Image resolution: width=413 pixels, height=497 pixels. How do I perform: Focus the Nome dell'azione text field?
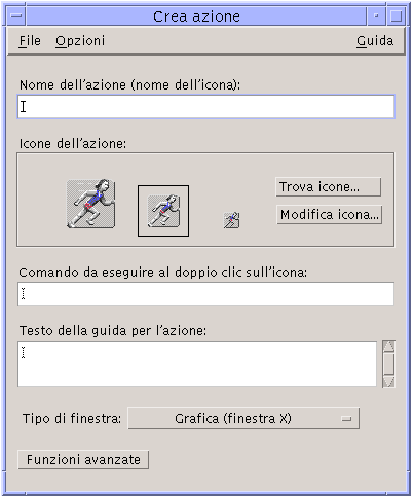pos(206,107)
